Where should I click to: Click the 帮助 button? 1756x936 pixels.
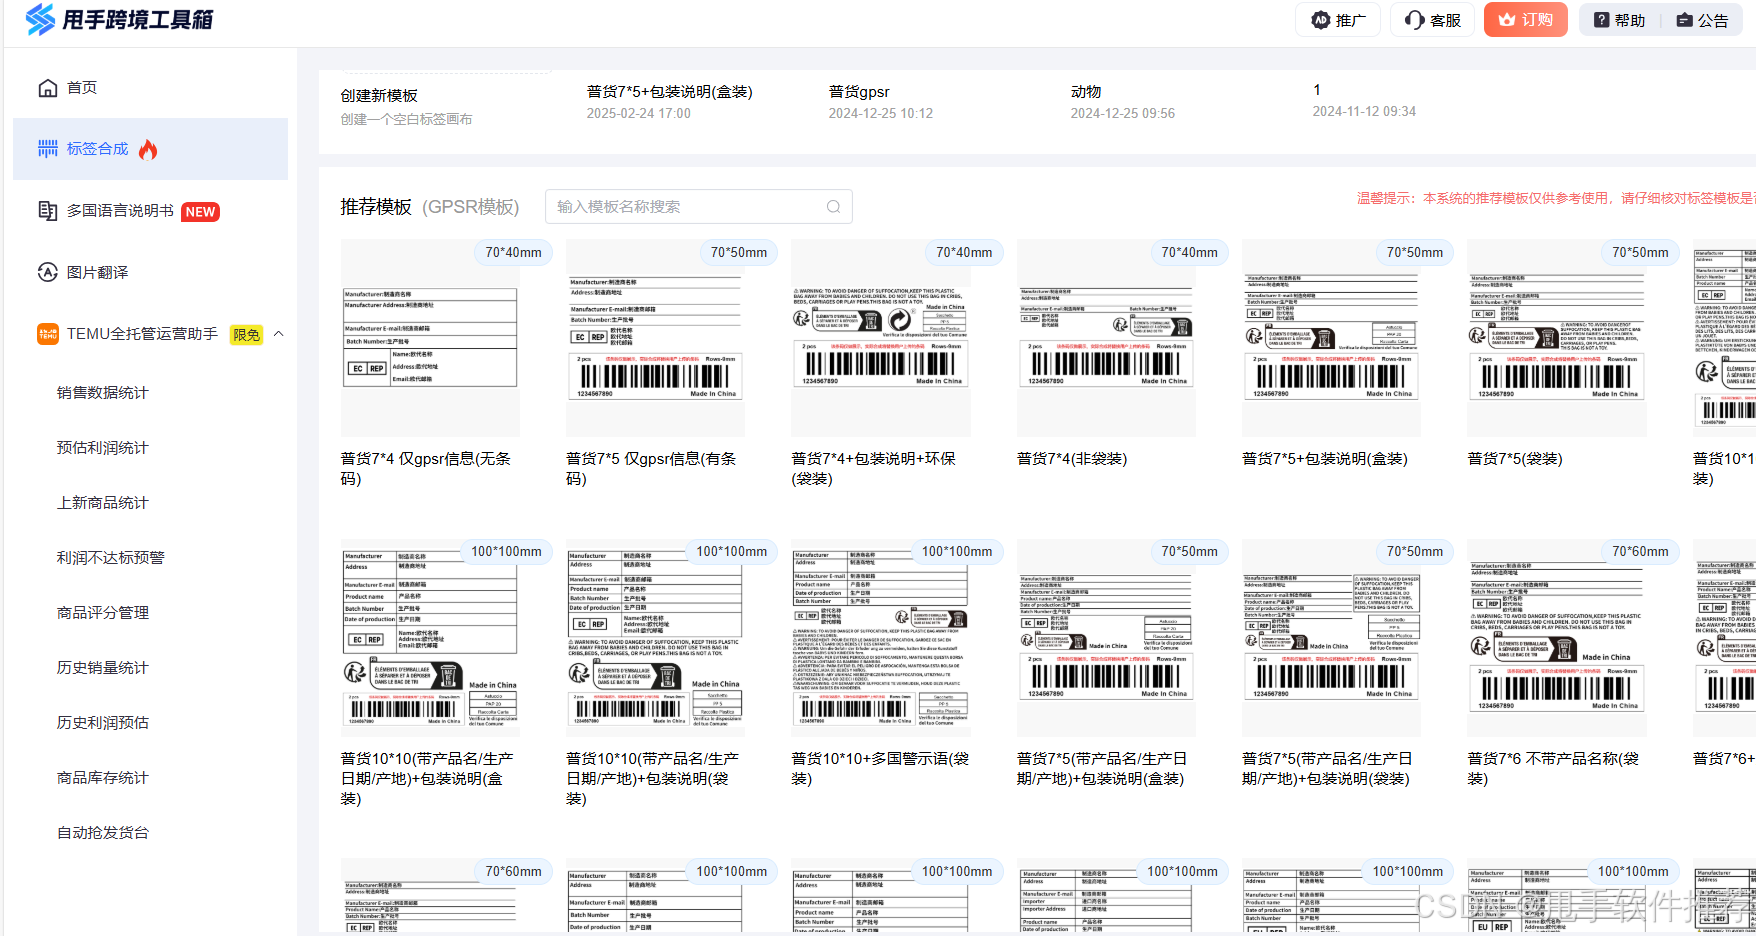tap(1619, 20)
